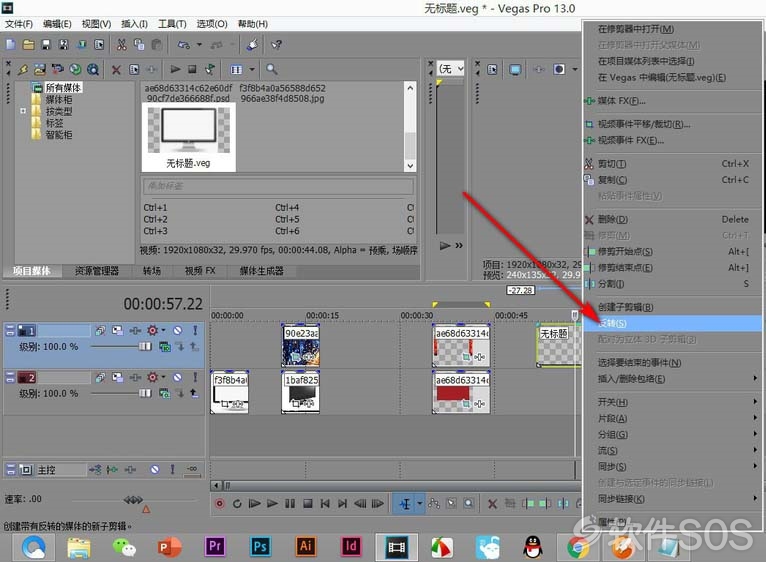Switch to 视频 FX tab
This screenshot has height=562, width=766.
point(200,271)
